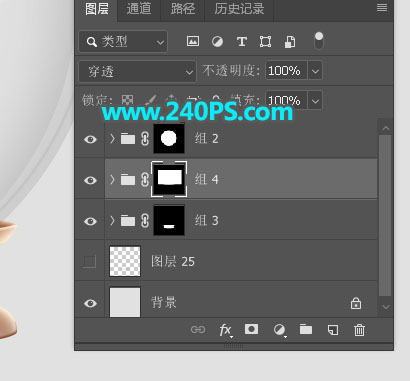410x381 pixels.
Task: Toggle the layer filtering switch
Action: click(x=319, y=41)
